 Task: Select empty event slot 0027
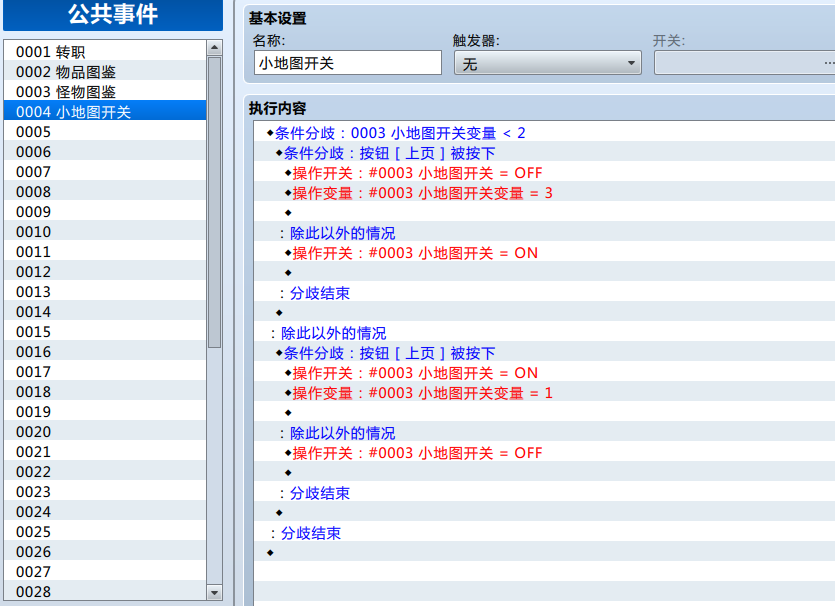105,571
